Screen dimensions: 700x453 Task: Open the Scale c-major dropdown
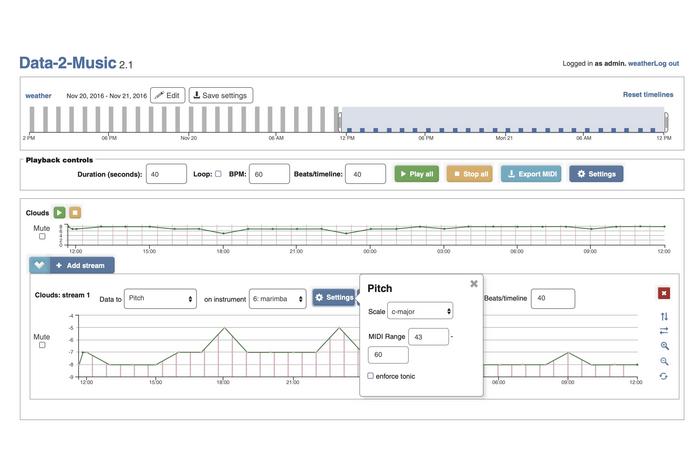pos(421,312)
